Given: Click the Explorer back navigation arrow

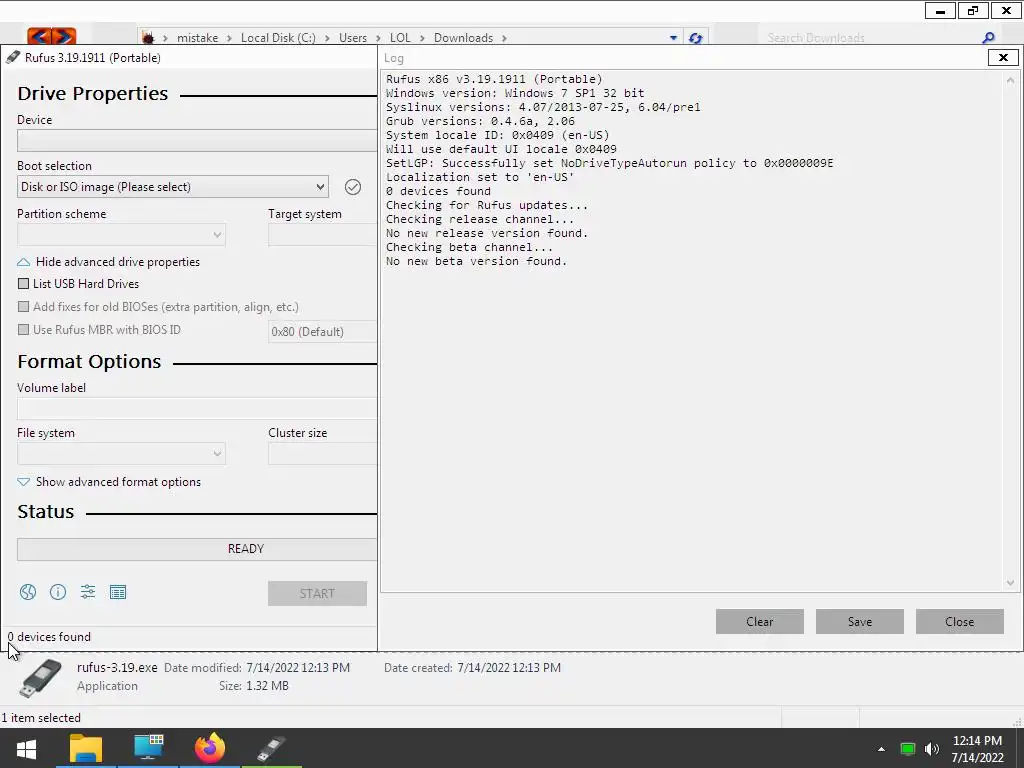Looking at the screenshot, I should point(39,37).
